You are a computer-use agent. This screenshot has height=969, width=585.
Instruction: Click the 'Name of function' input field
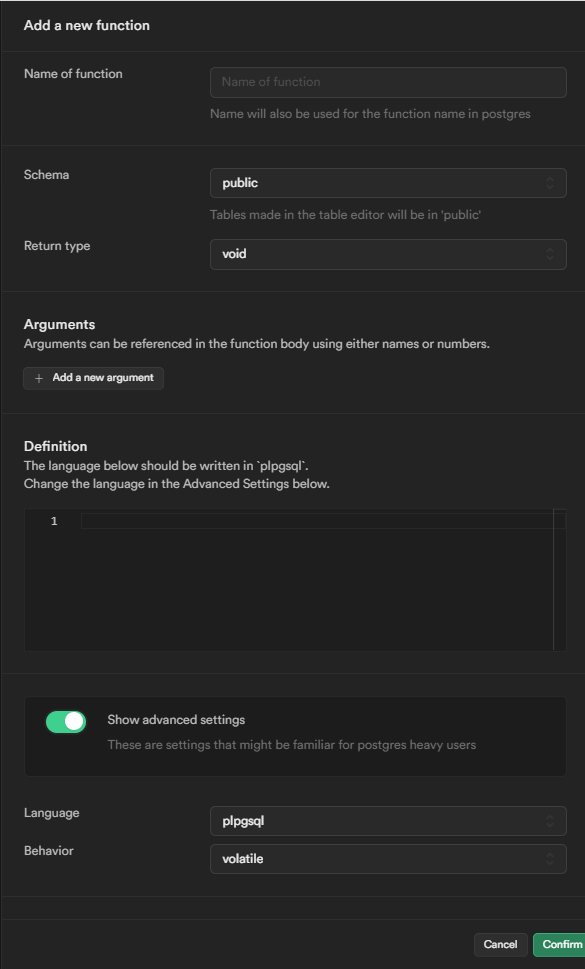tap(387, 82)
